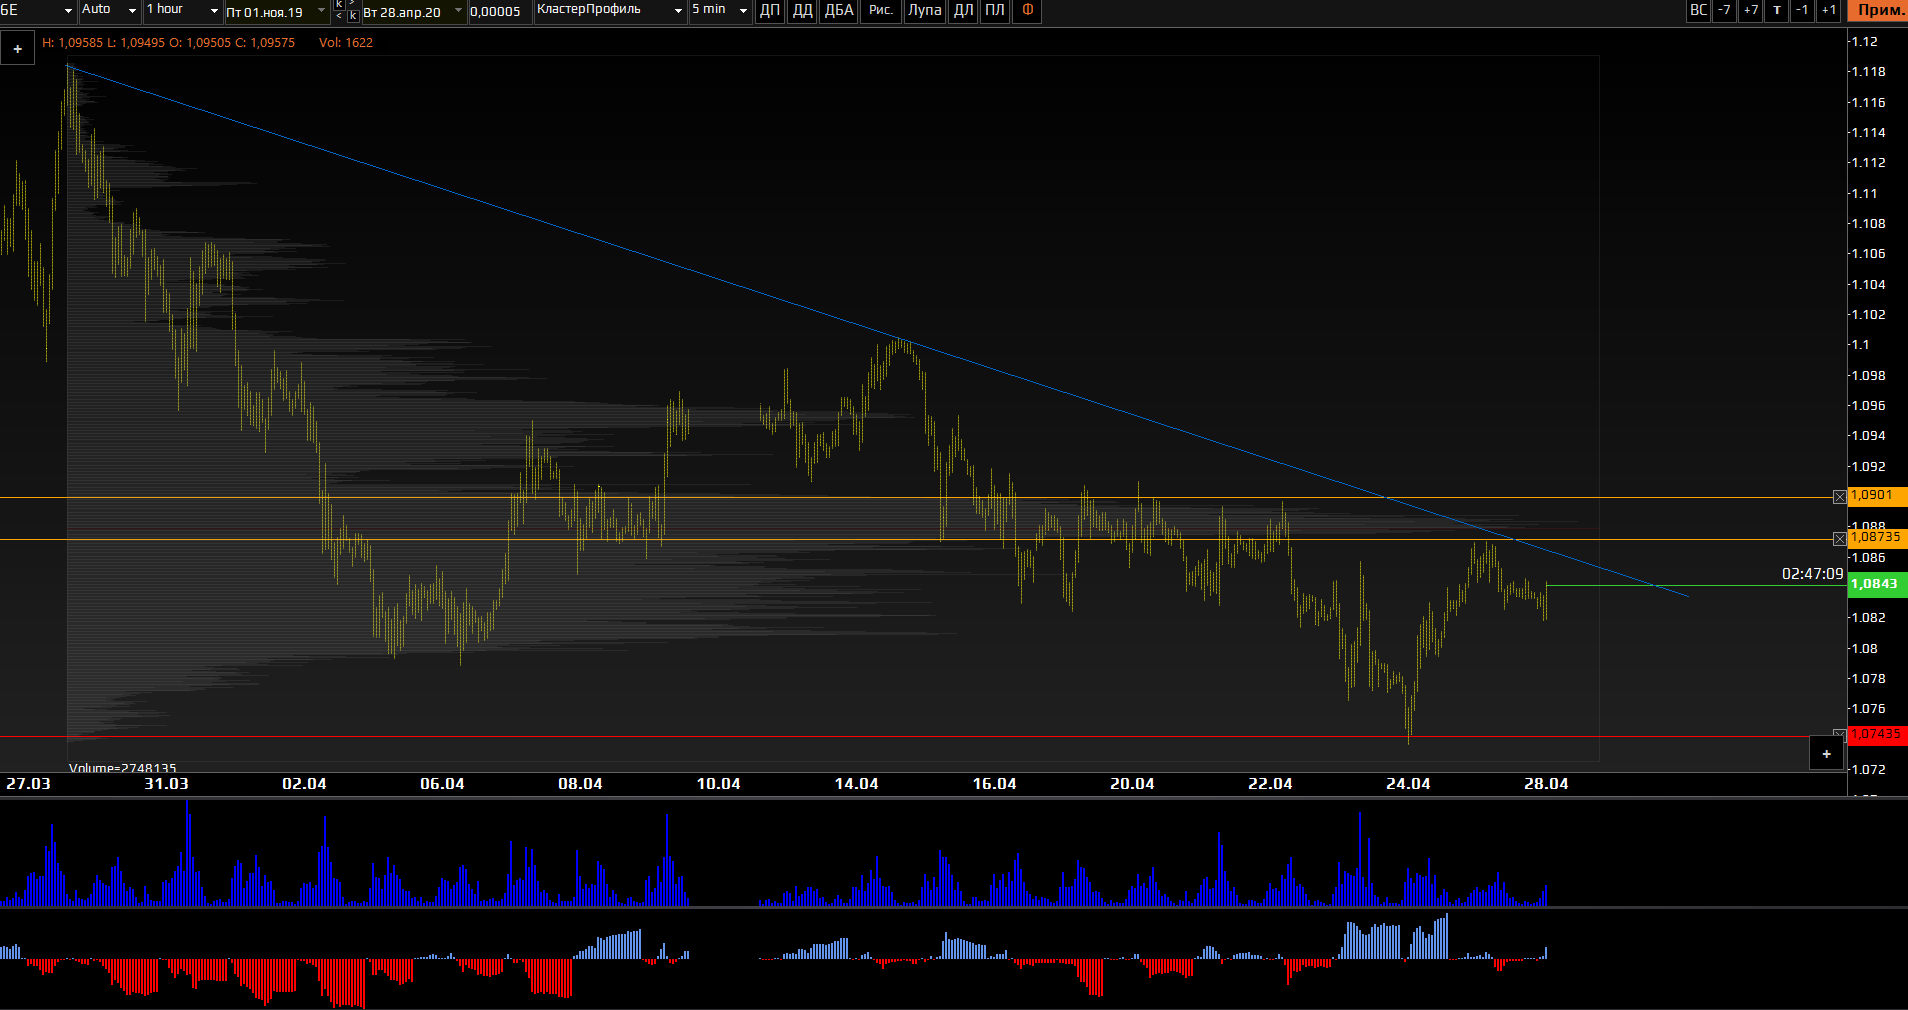
Task: Expand the 1 hour timeframe dropdown
Action: pos(183,10)
